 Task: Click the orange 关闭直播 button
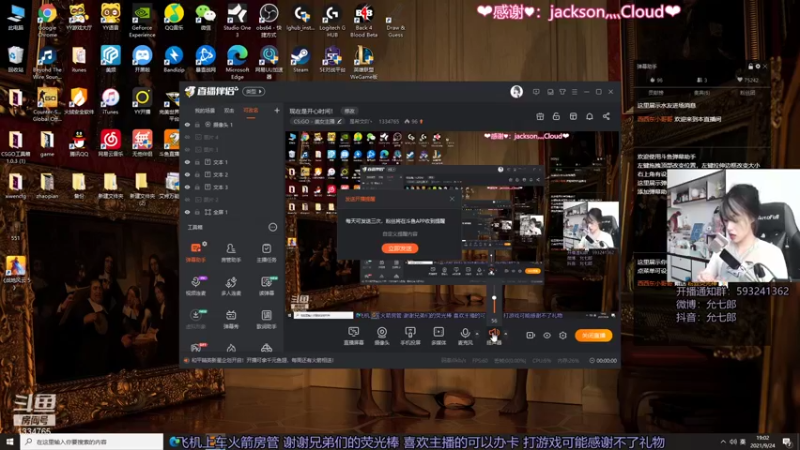click(x=593, y=335)
